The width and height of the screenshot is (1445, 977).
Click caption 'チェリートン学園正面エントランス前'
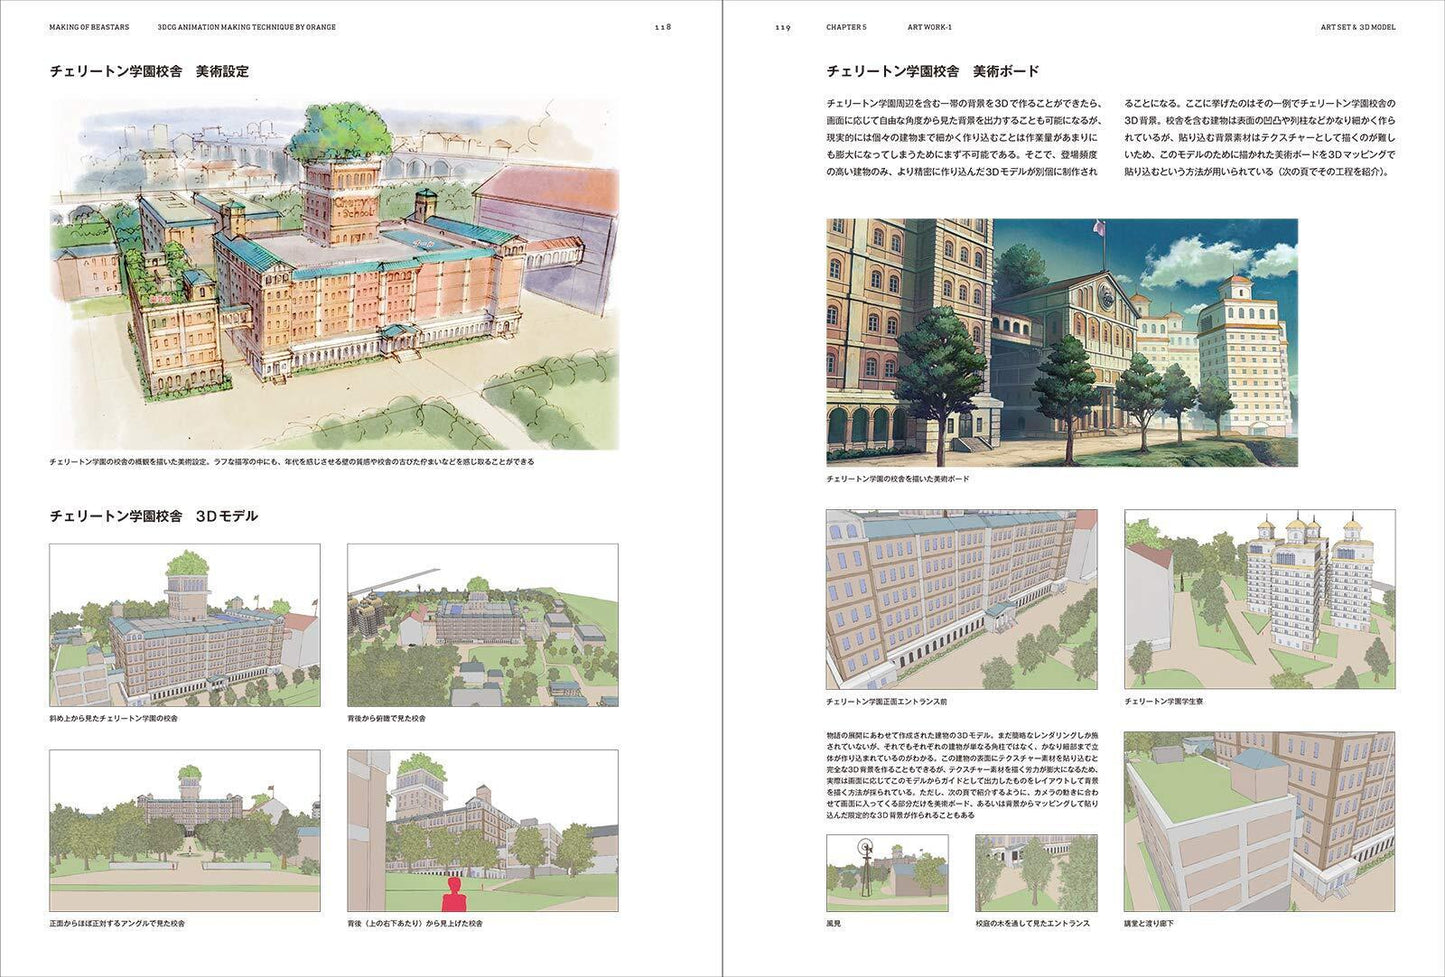(x=887, y=701)
